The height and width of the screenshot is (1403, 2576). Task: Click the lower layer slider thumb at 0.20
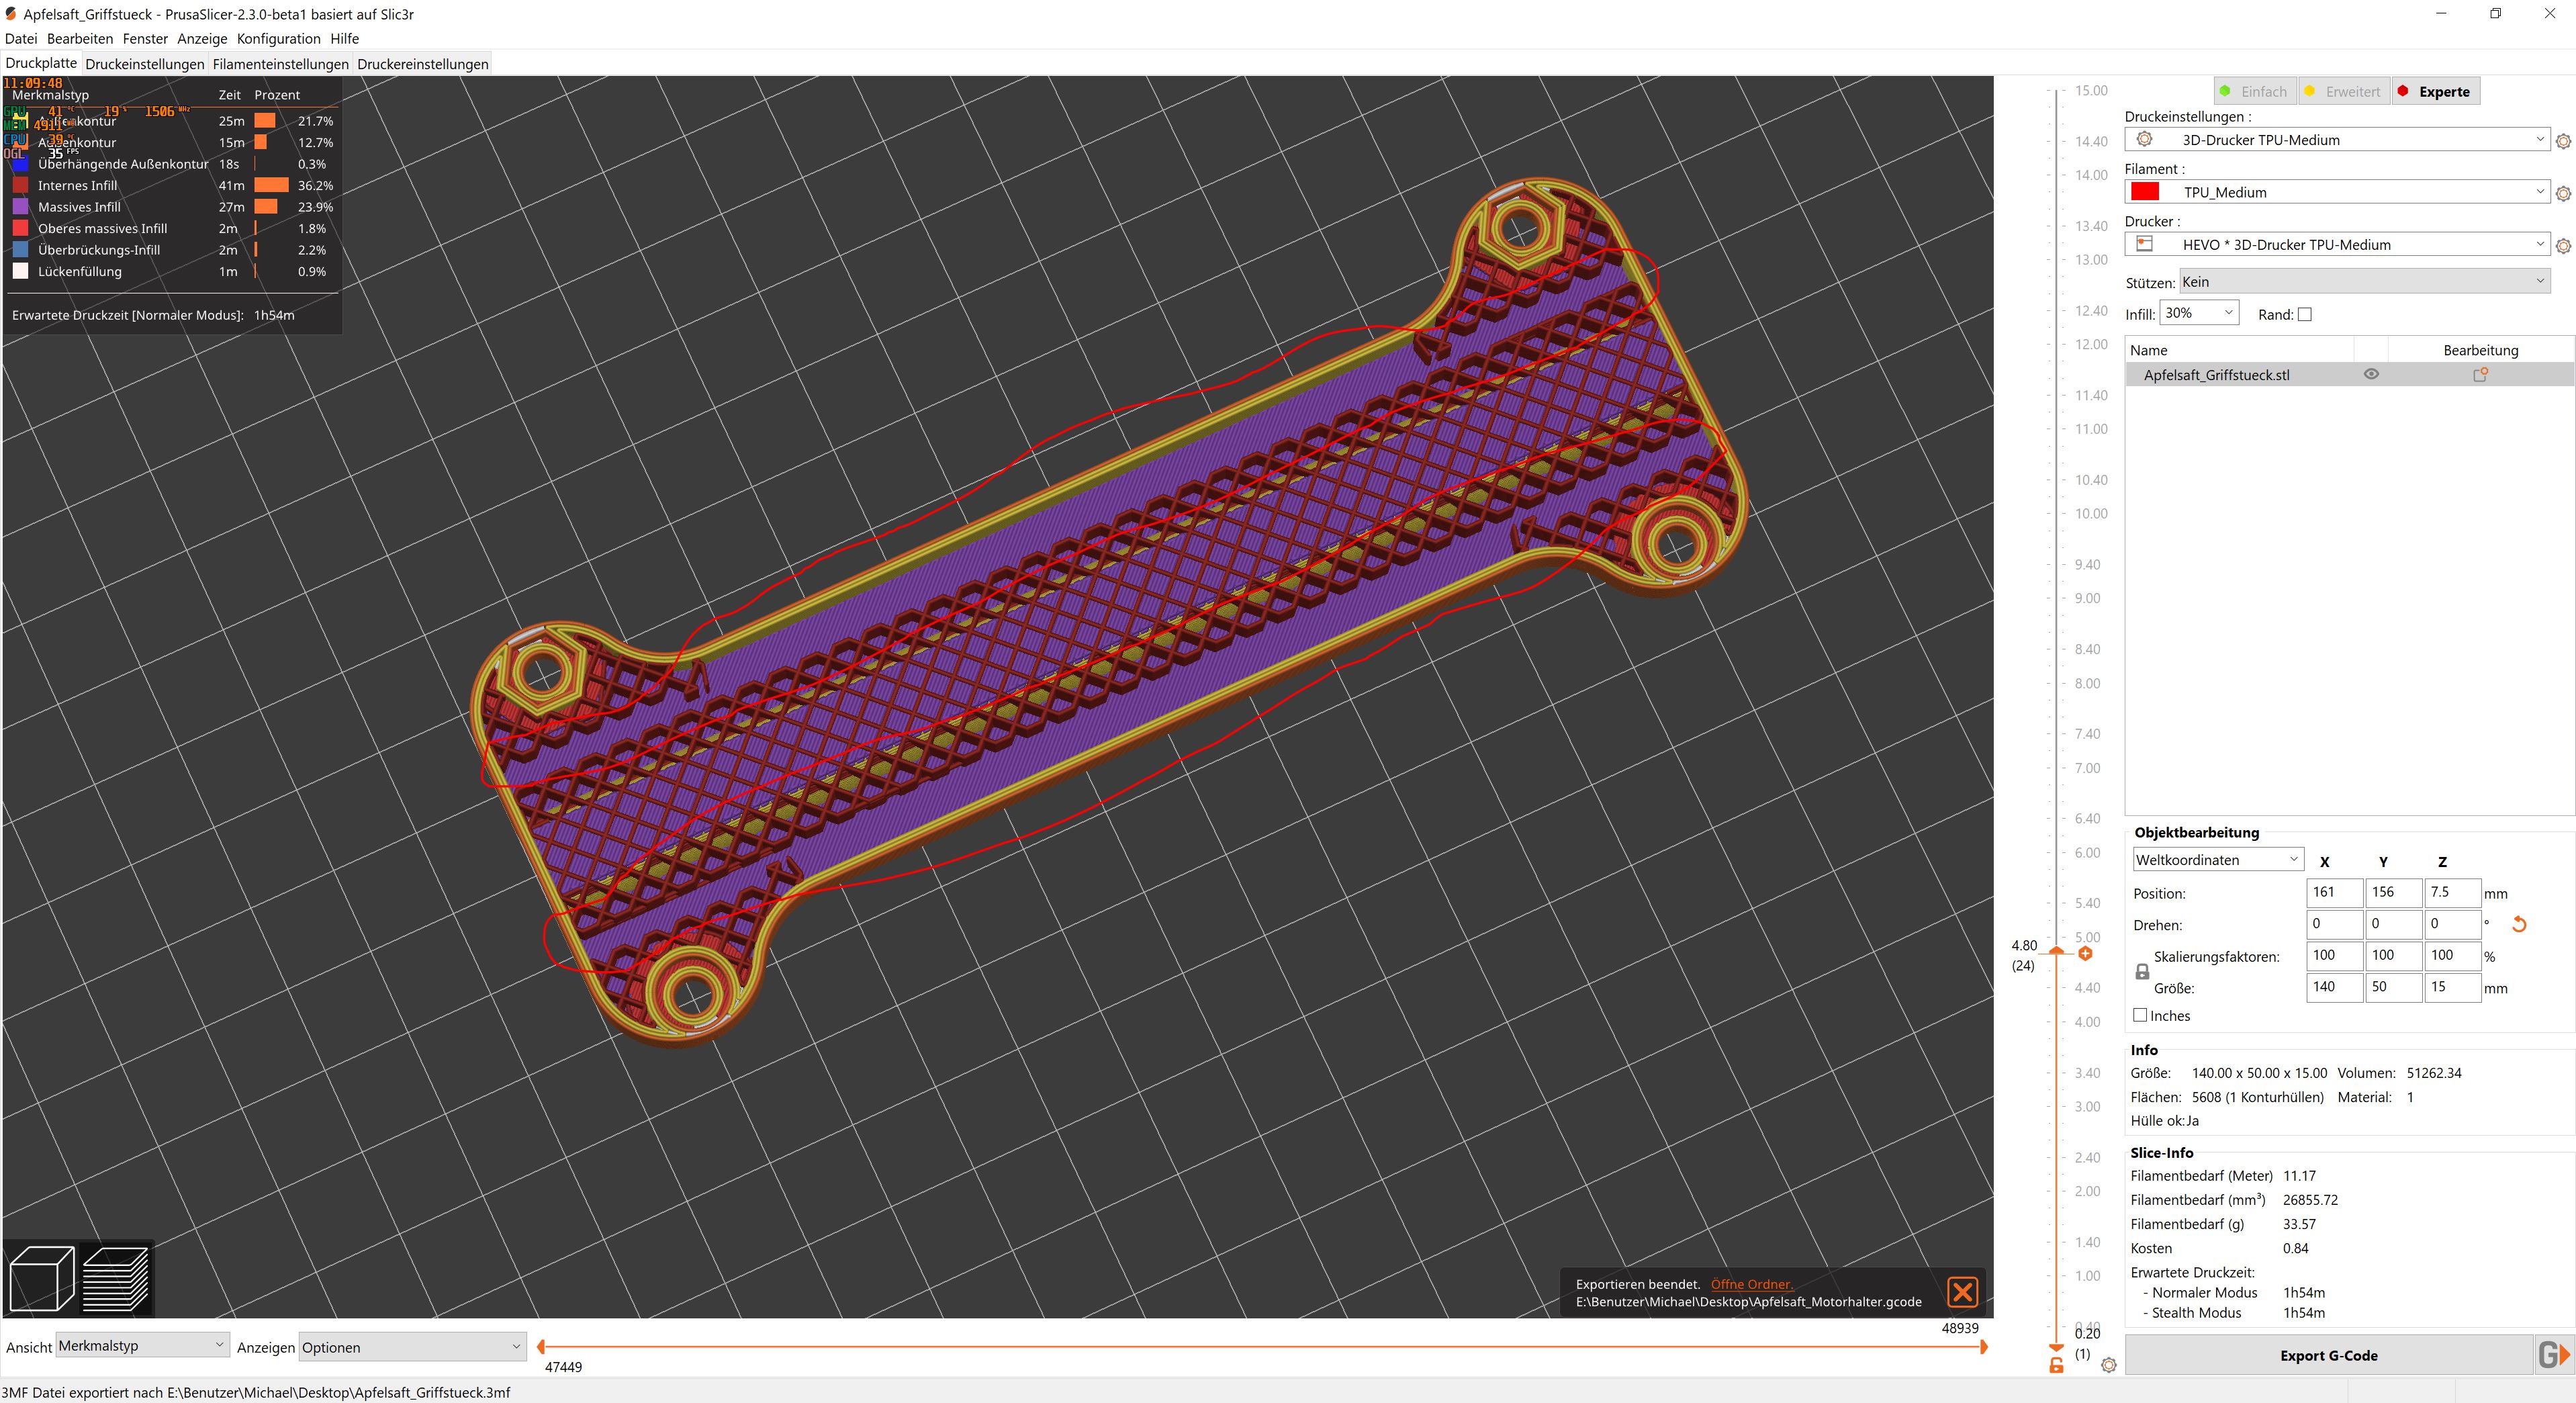coord(2056,1347)
